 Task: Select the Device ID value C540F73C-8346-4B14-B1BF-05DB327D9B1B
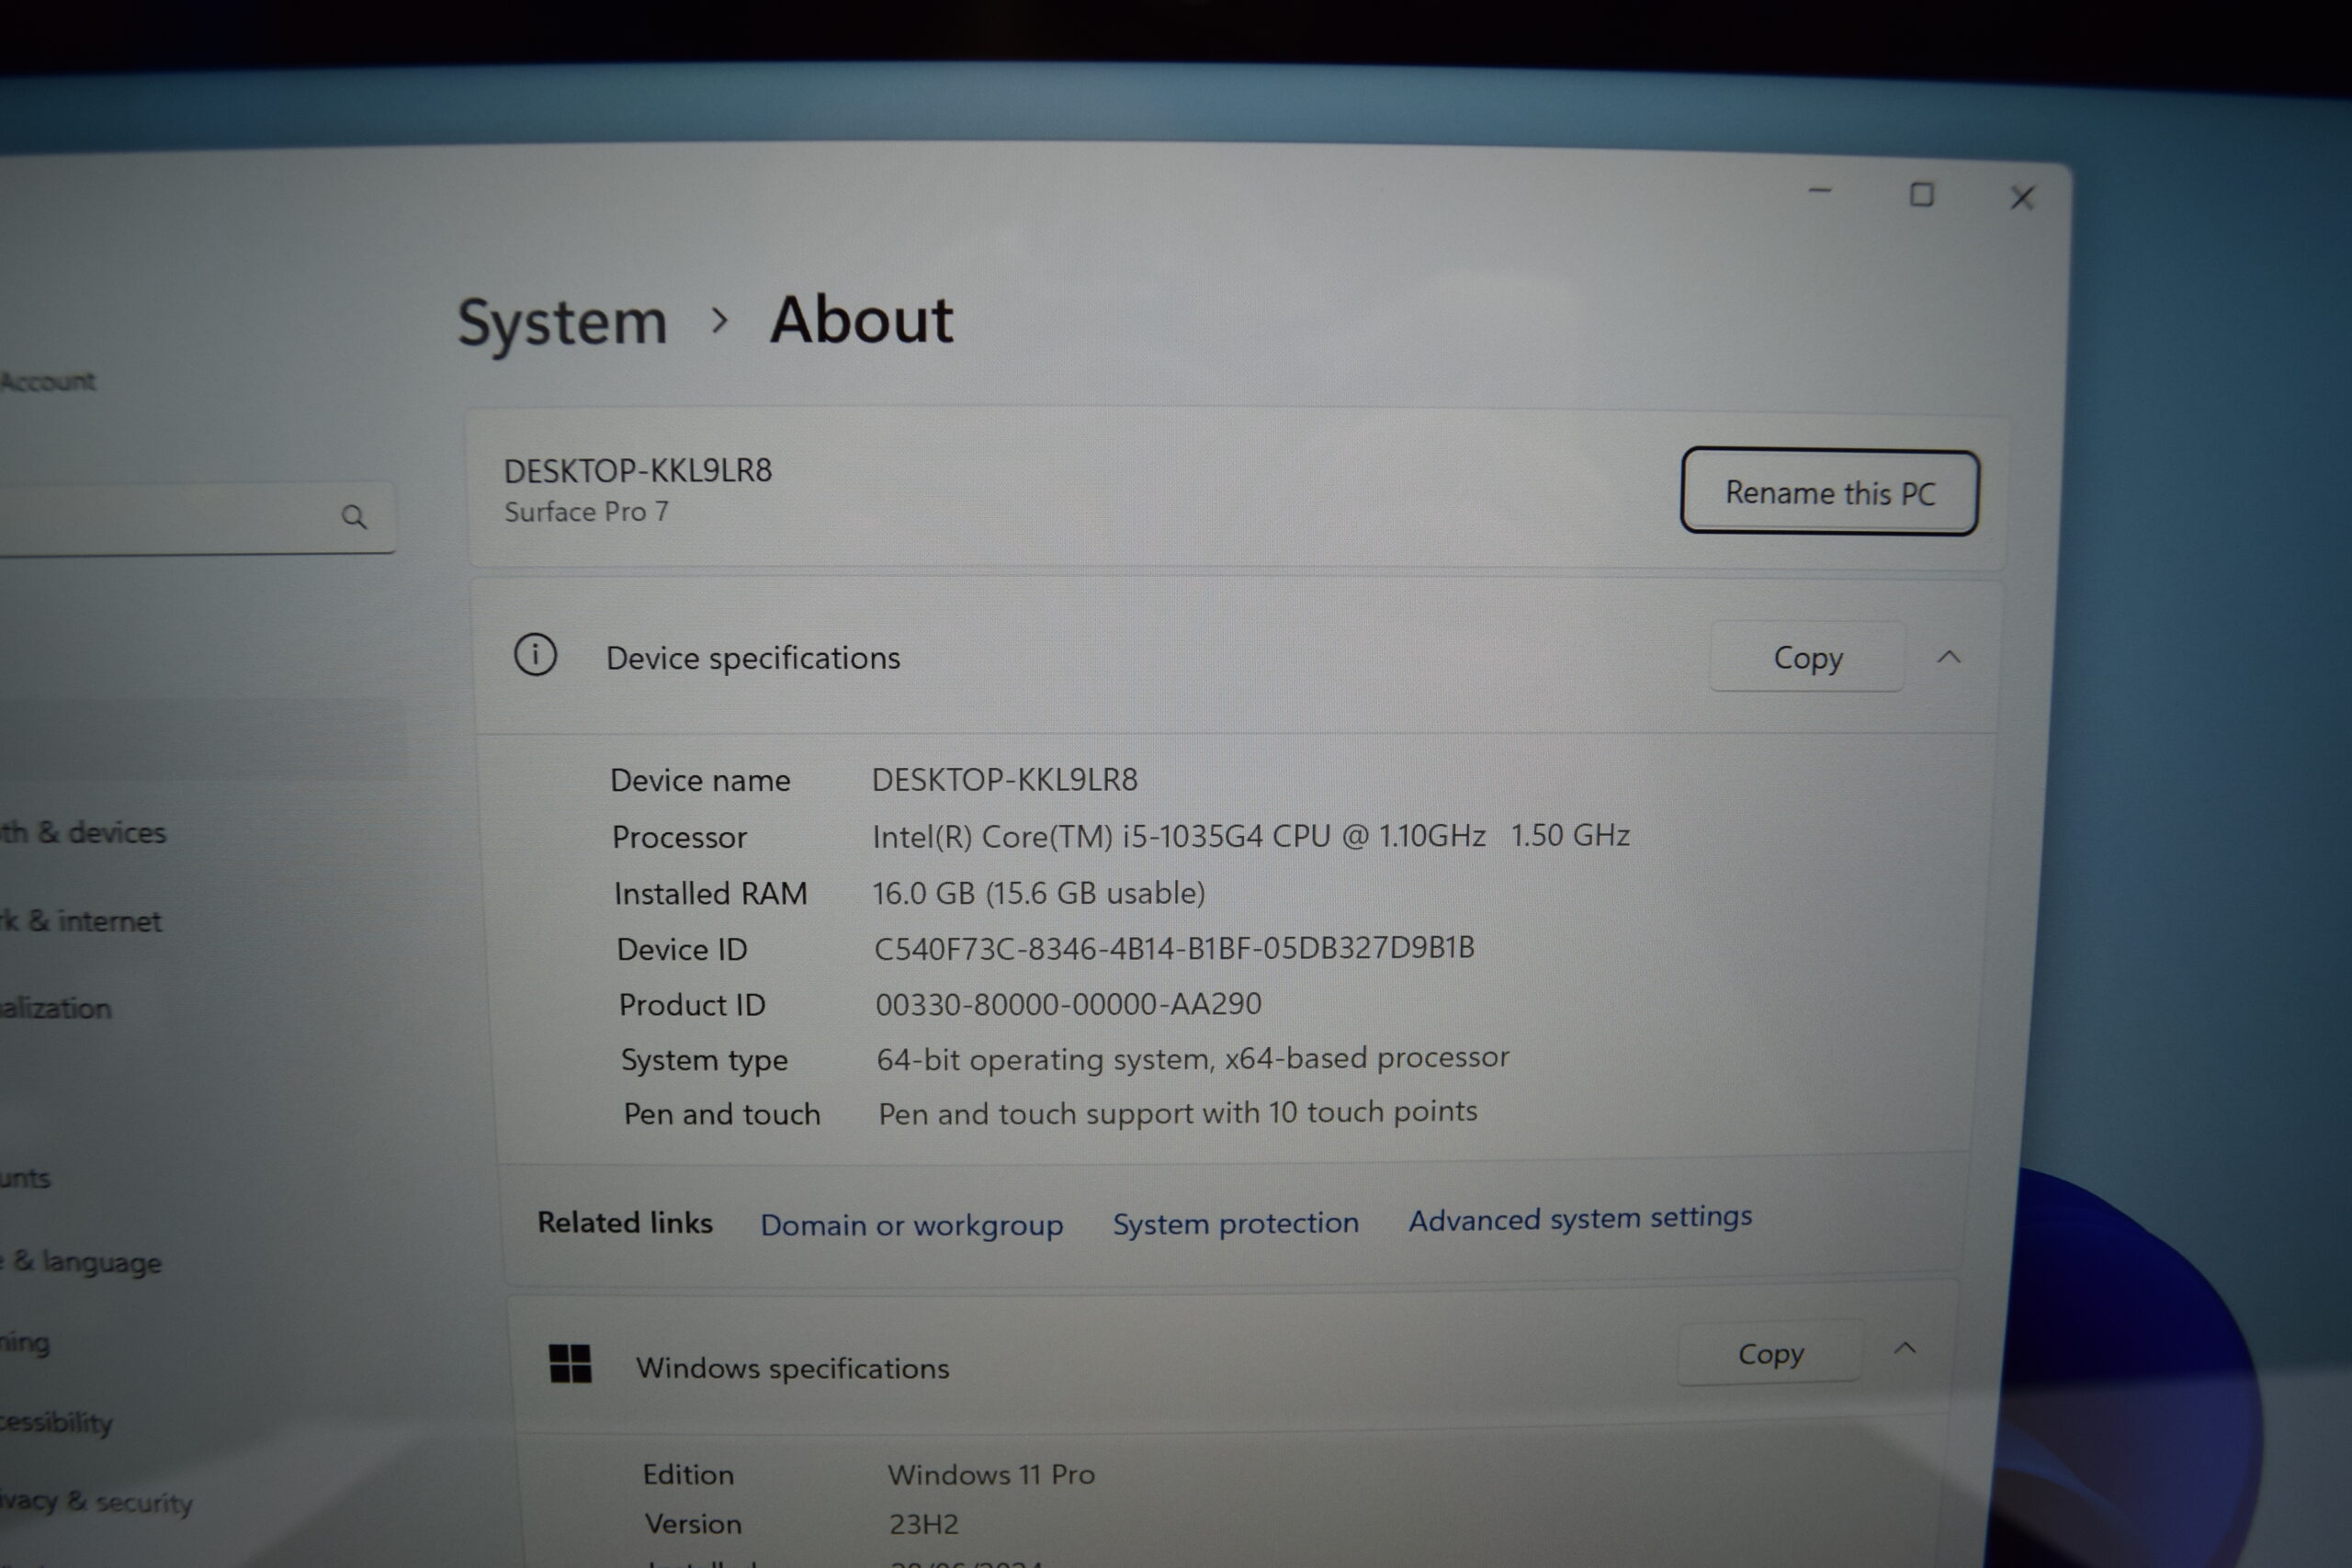[1174, 948]
